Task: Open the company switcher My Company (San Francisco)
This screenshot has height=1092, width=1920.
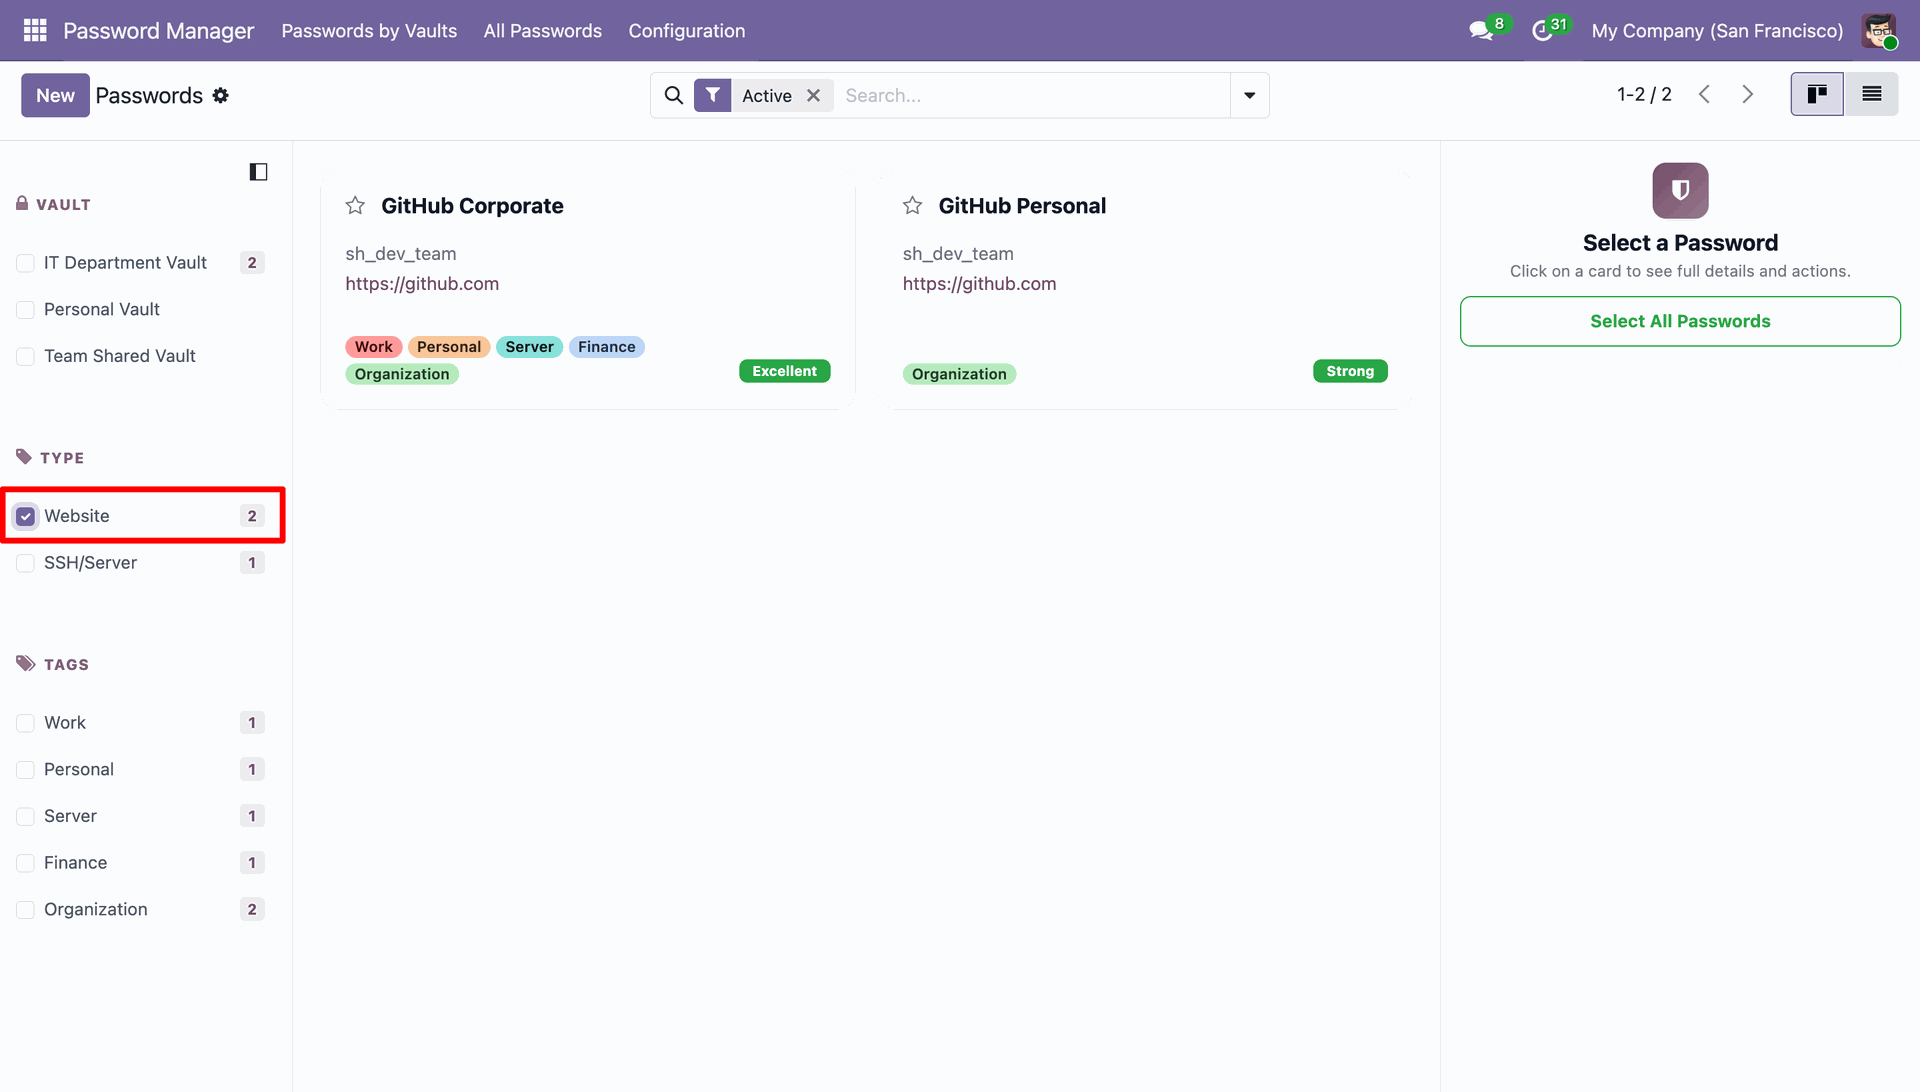Action: click(x=1717, y=31)
